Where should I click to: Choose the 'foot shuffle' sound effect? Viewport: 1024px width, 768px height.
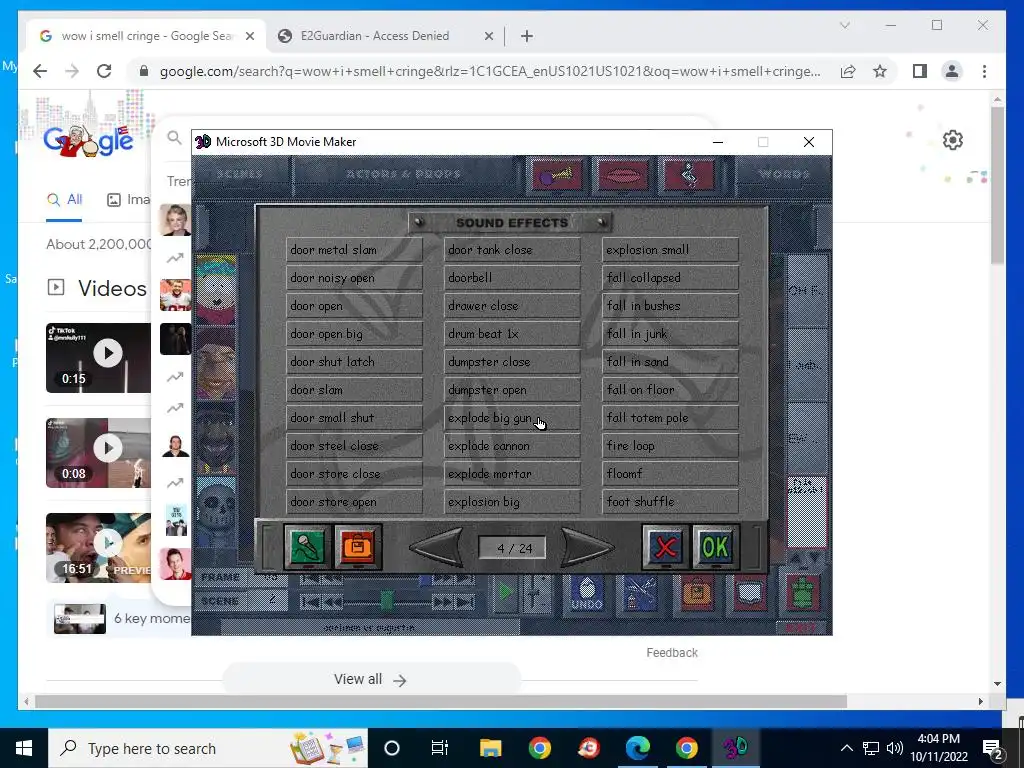(671, 502)
